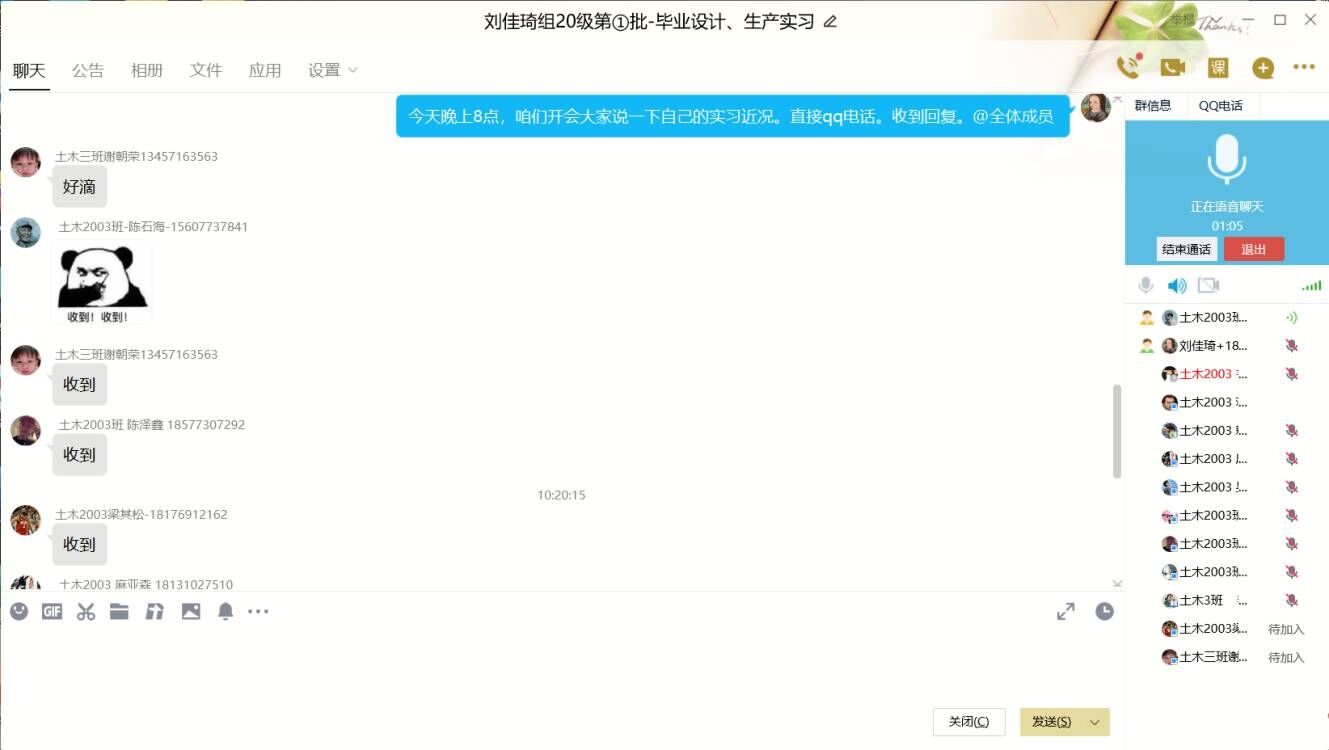Click the muted mic icon beside 刘佳琦+18
1329x750 pixels.
click(1291, 346)
